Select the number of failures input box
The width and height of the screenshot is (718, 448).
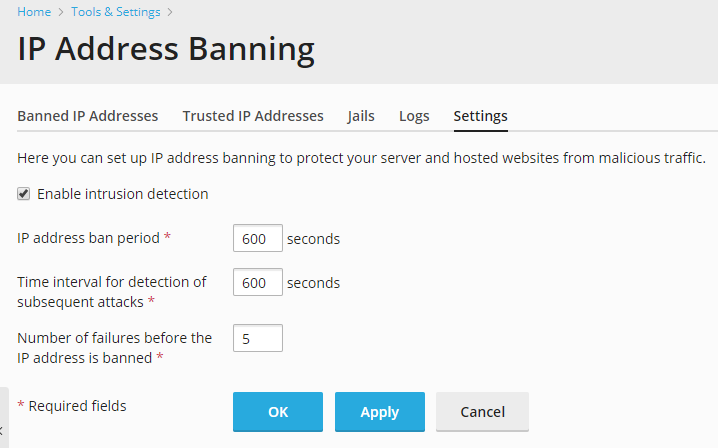click(257, 339)
